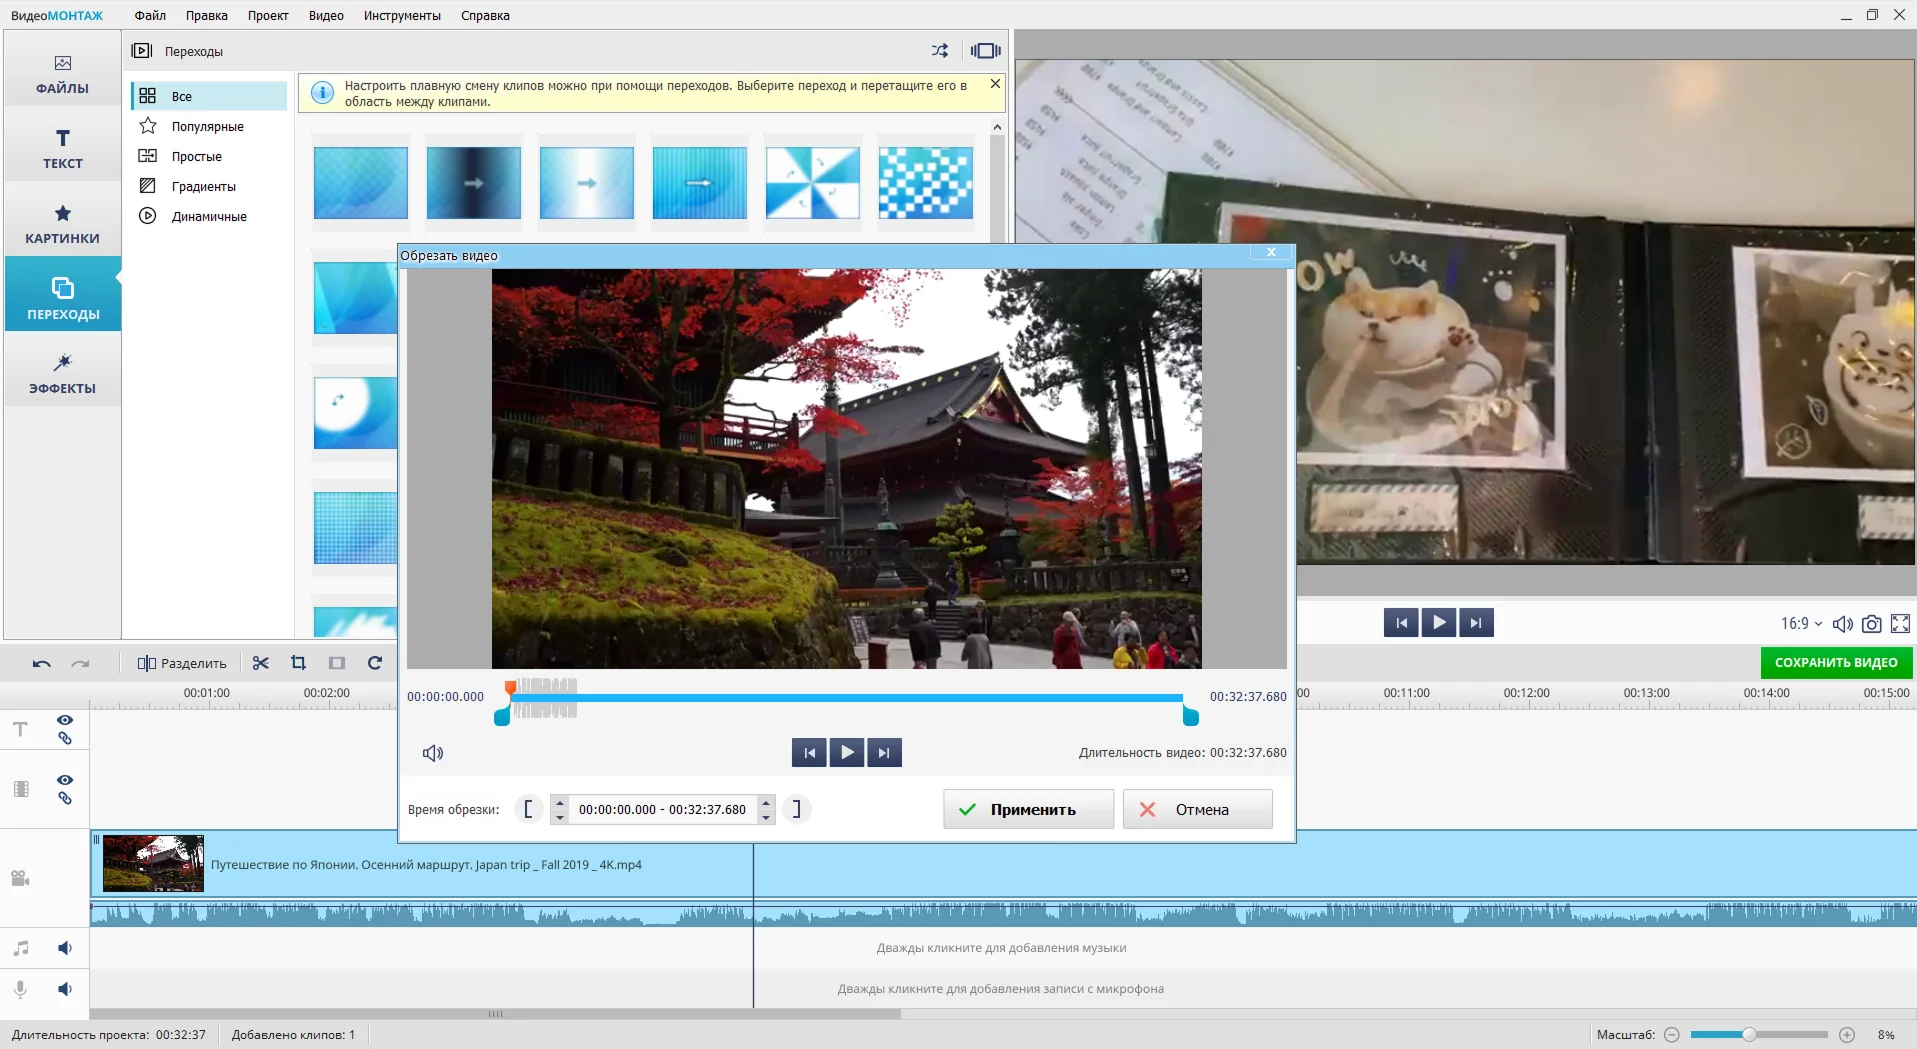The height and width of the screenshot is (1049, 1917).
Task: Toggle video track visibility eye icon
Action: pyautogui.click(x=65, y=780)
